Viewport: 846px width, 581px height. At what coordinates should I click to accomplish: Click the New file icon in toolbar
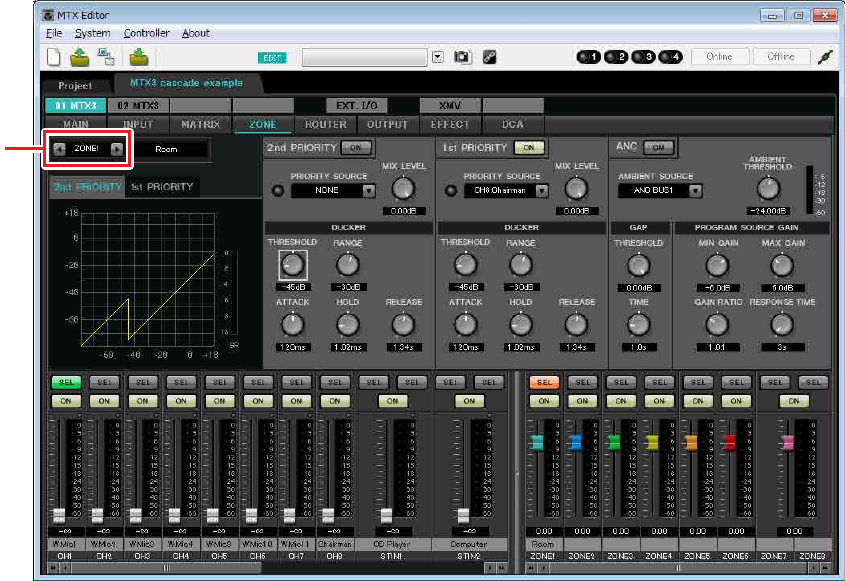pyautogui.click(x=54, y=57)
